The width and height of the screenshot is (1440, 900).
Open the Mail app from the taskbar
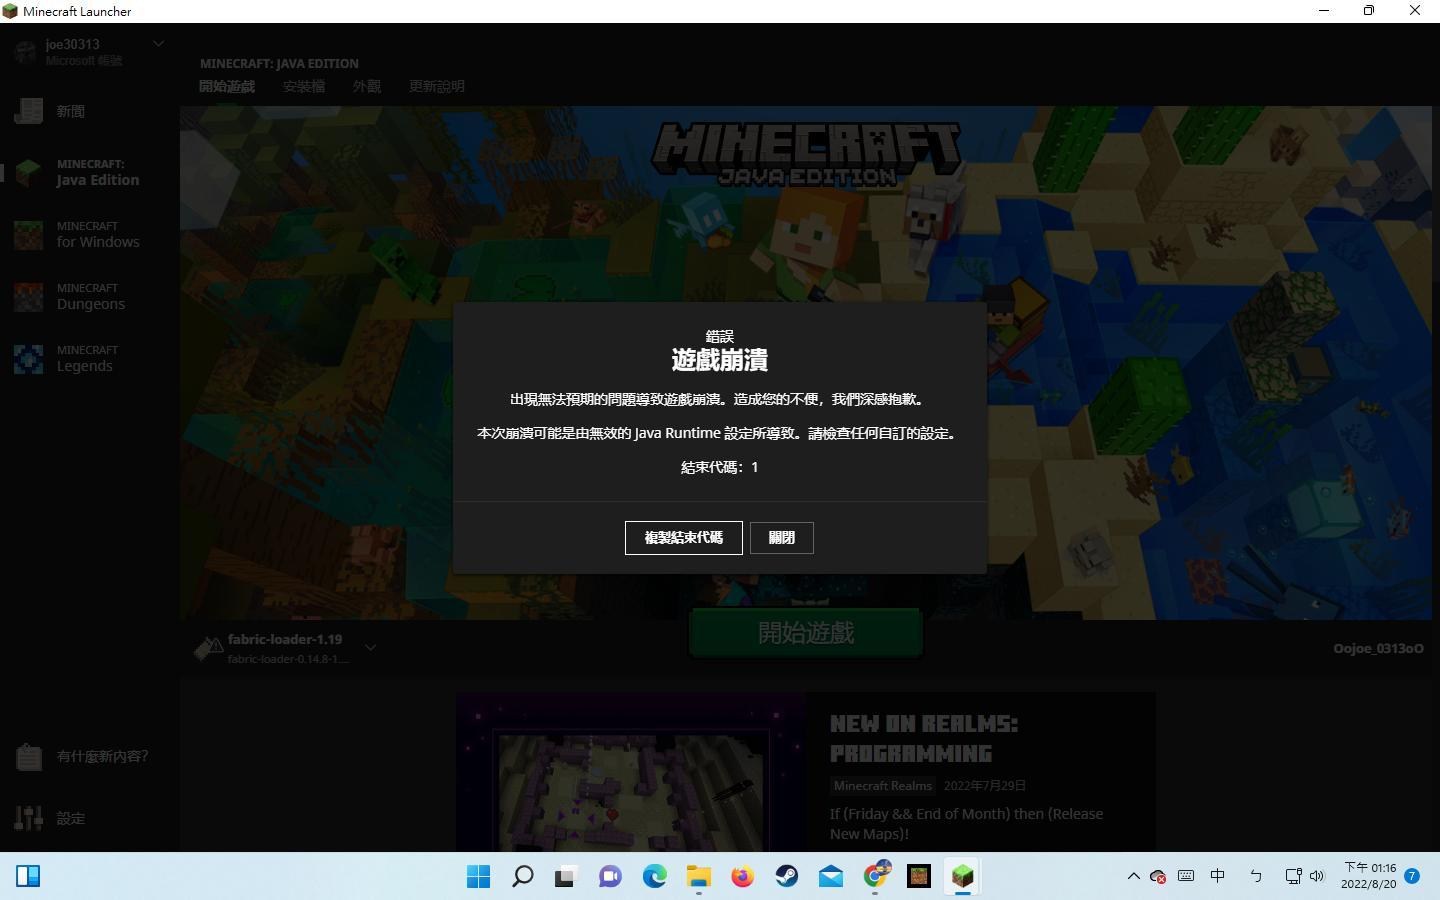click(830, 877)
